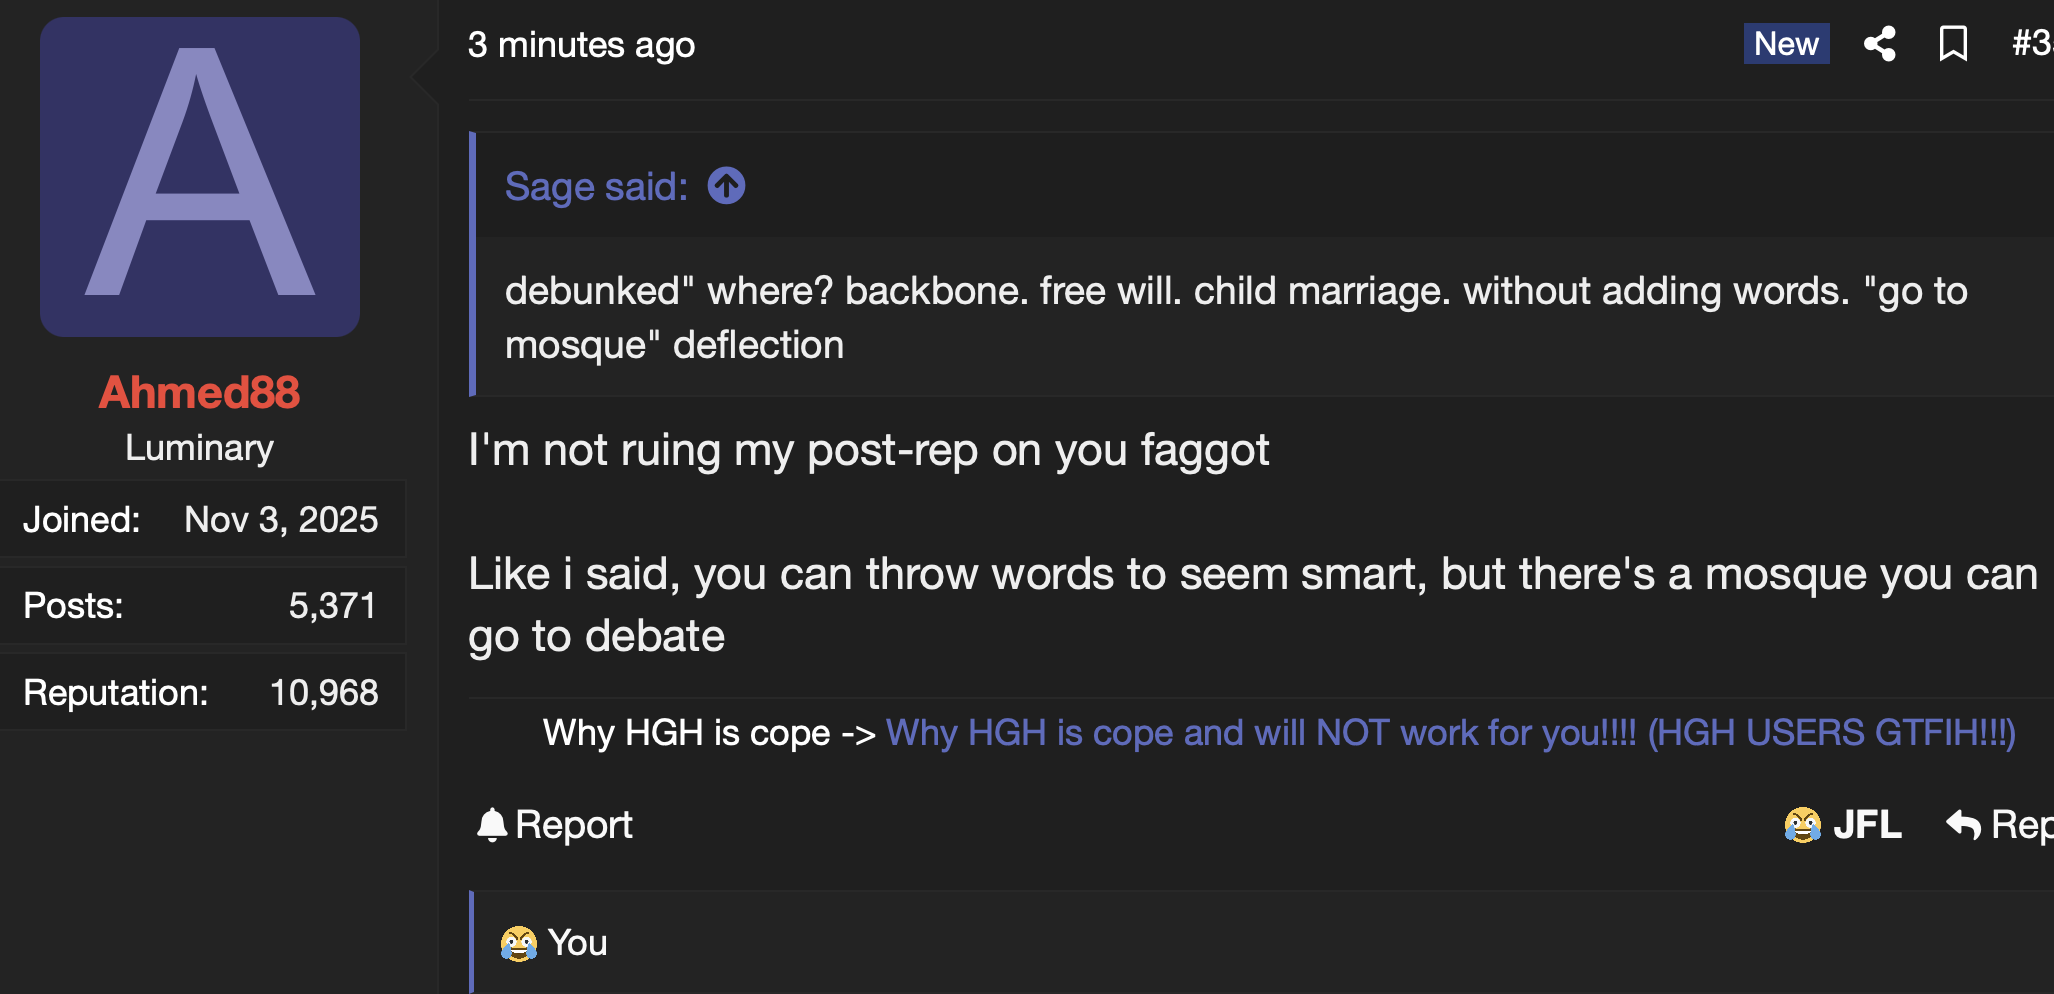Click the Reputation value 10,968
The height and width of the screenshot is (994, 2054).
(x=324, y=693)
